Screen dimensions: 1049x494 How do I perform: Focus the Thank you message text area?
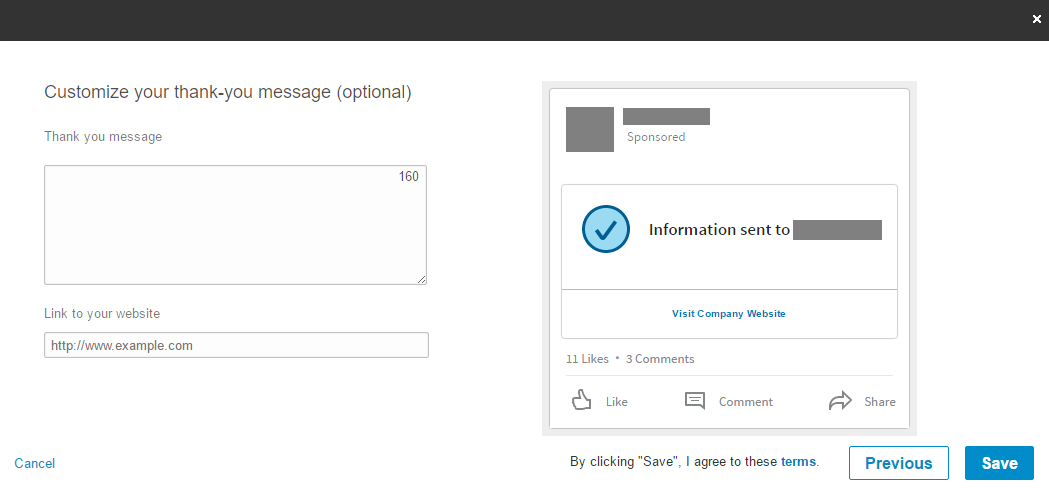(235, 225)
